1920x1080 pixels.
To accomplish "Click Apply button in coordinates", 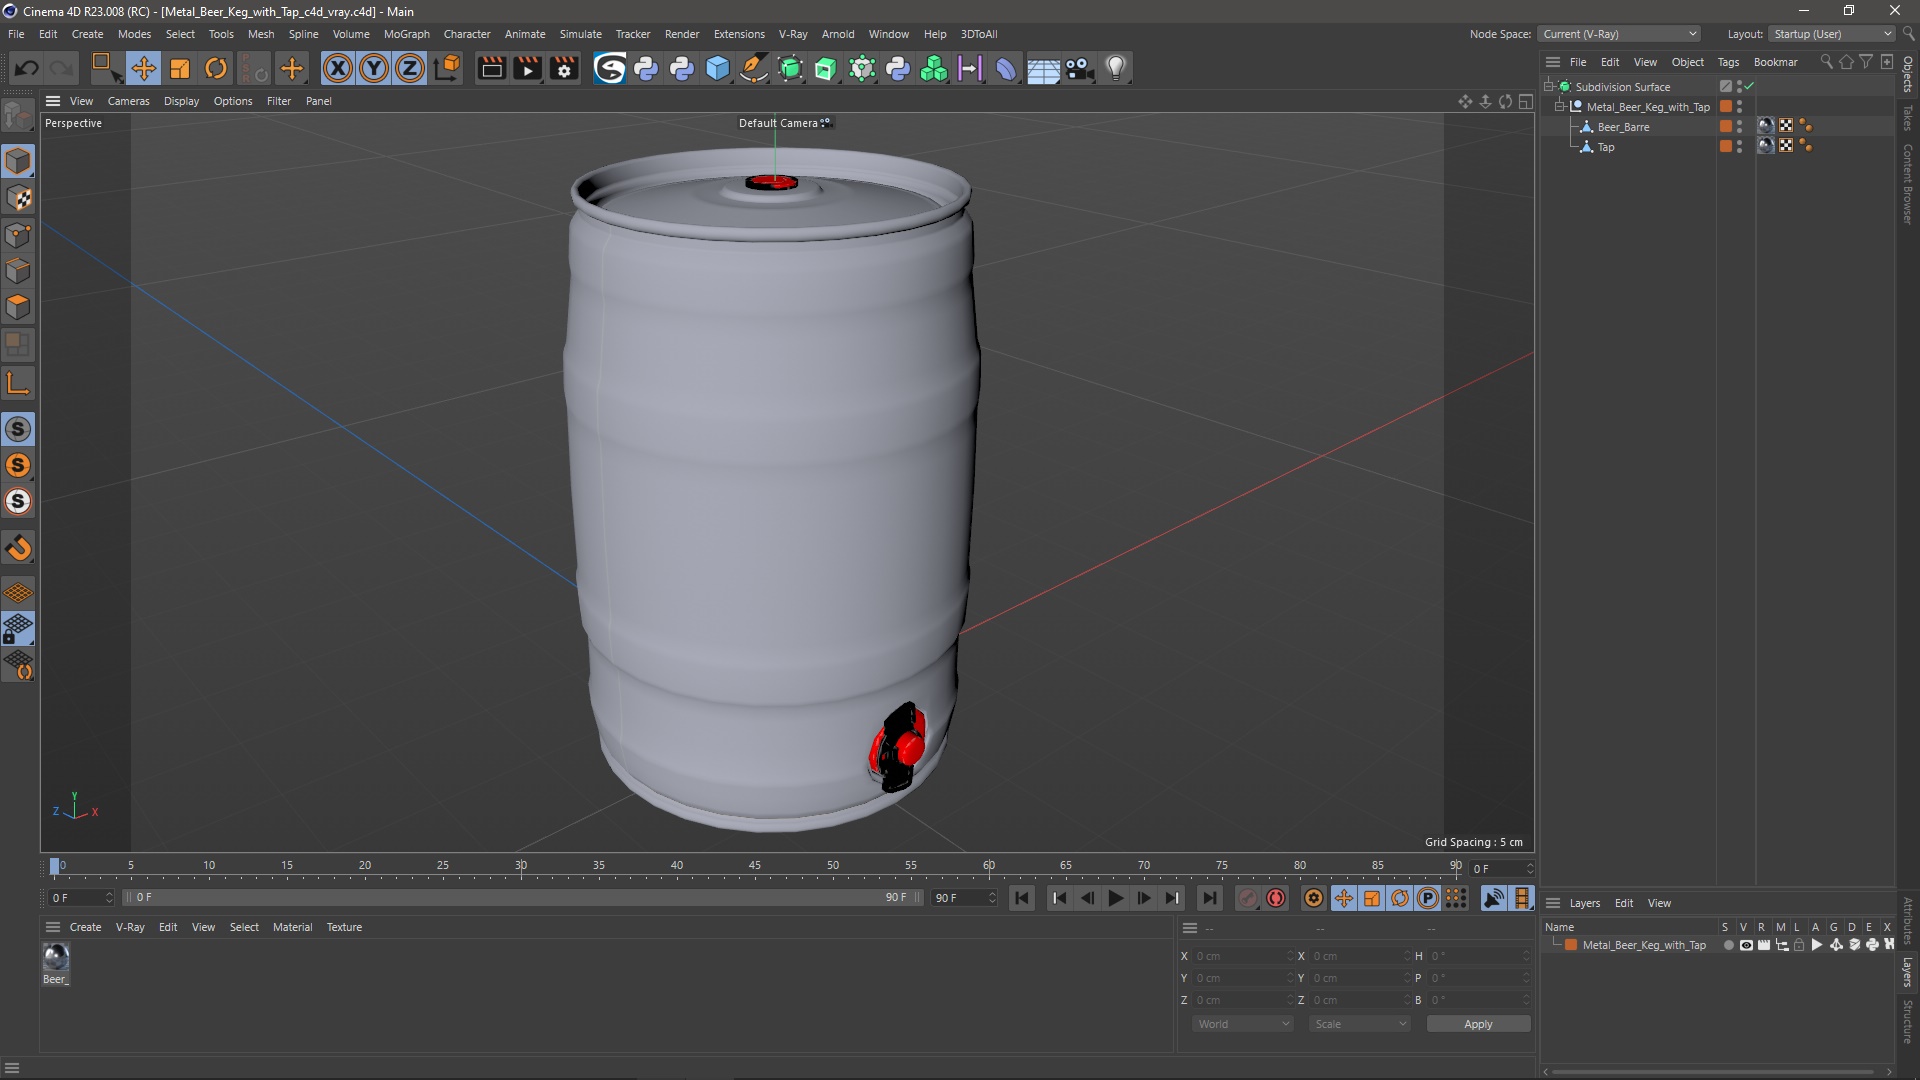I will point(1478,1024).
